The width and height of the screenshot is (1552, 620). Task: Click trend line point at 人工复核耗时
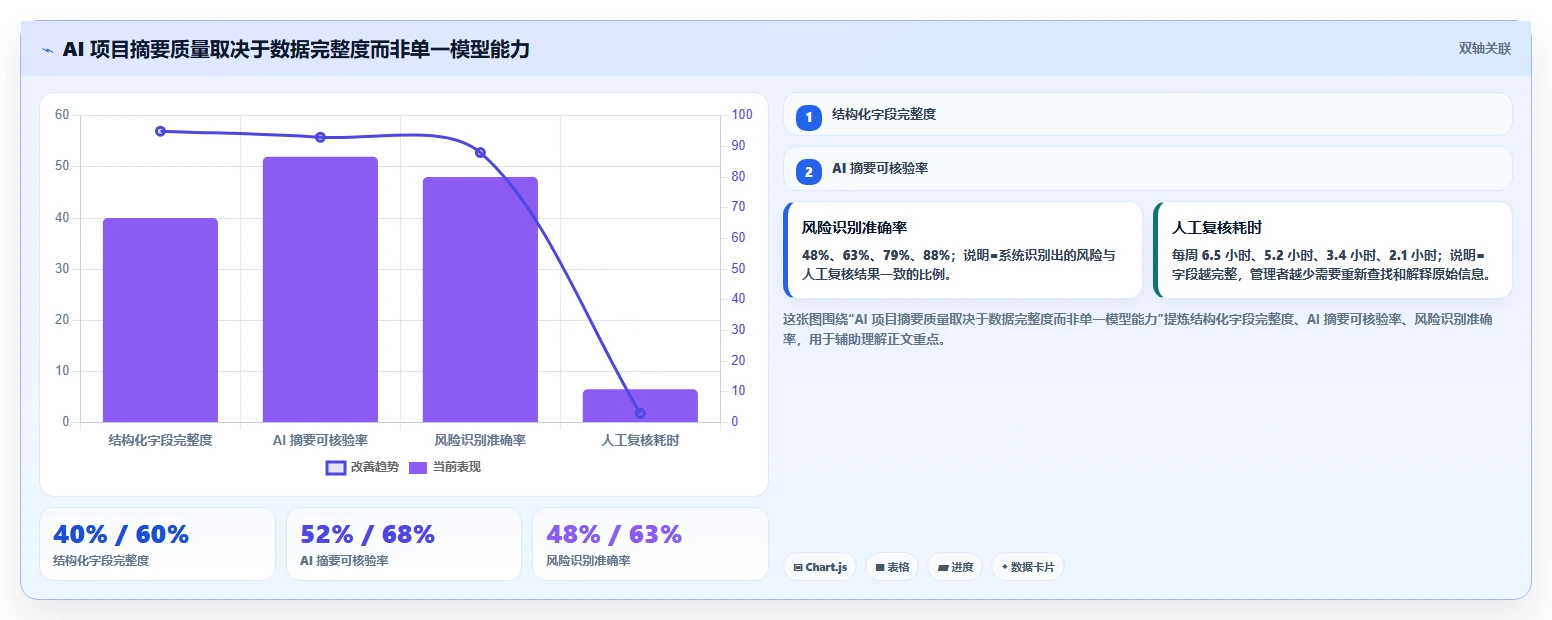pos(640,413)
